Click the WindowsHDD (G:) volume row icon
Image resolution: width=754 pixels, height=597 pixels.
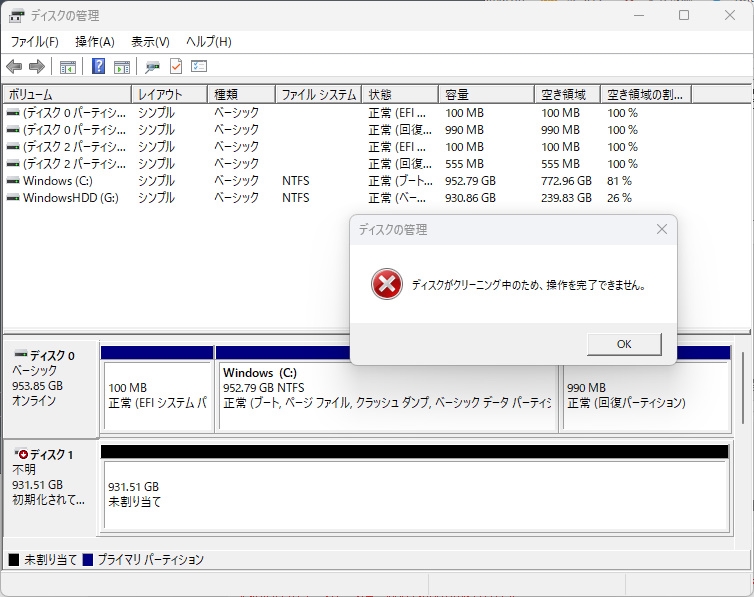[13, 198]
